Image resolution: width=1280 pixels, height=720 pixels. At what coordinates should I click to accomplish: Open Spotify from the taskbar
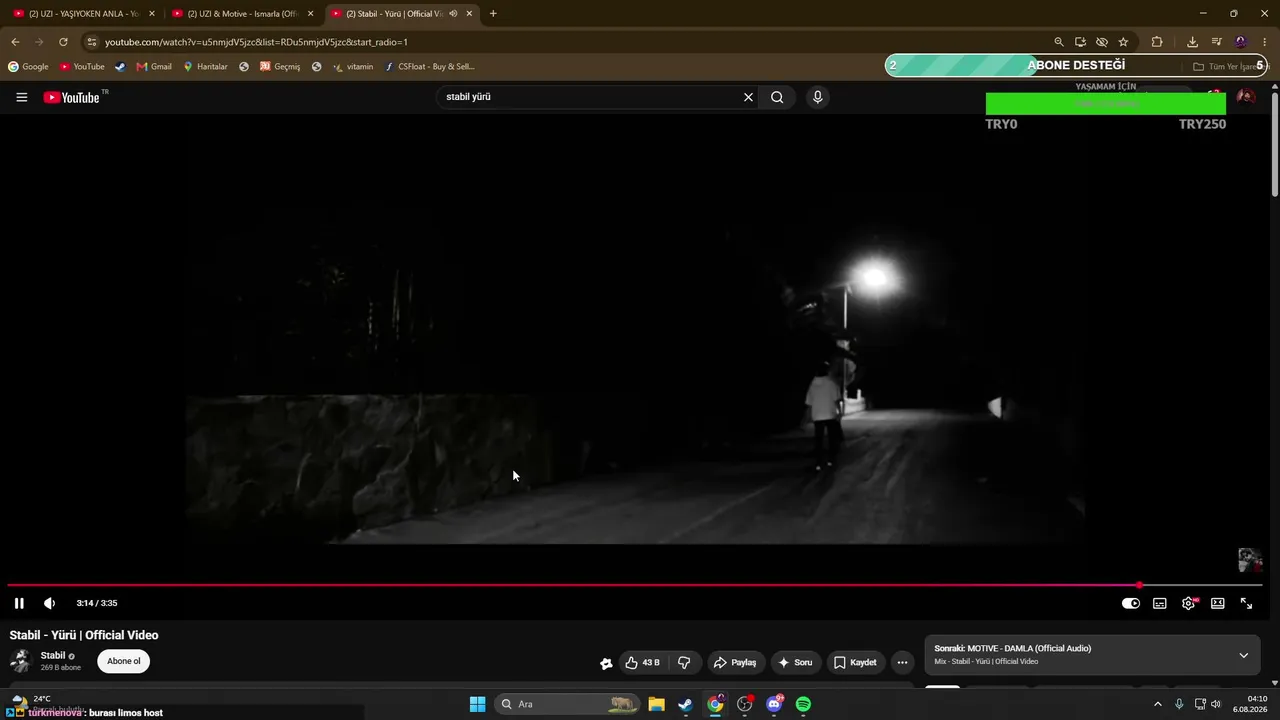click(803, 704)
